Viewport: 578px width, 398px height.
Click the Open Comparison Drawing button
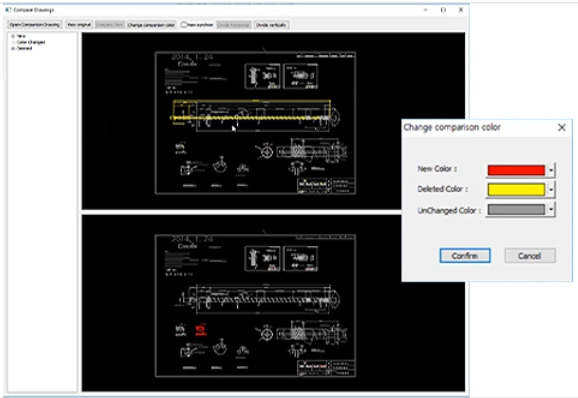[x=35, y=25]
